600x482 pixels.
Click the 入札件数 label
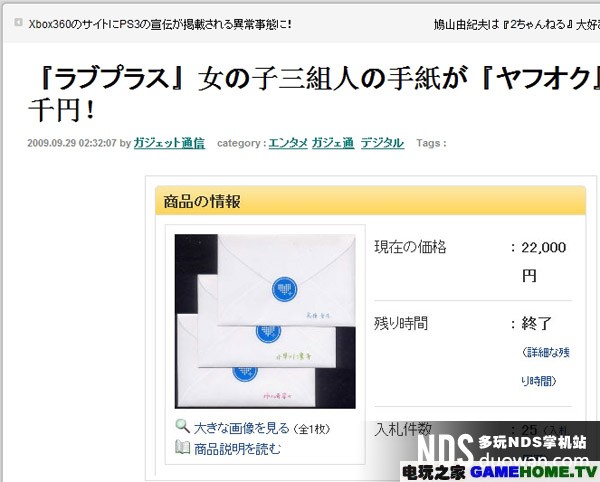point(403,429)
